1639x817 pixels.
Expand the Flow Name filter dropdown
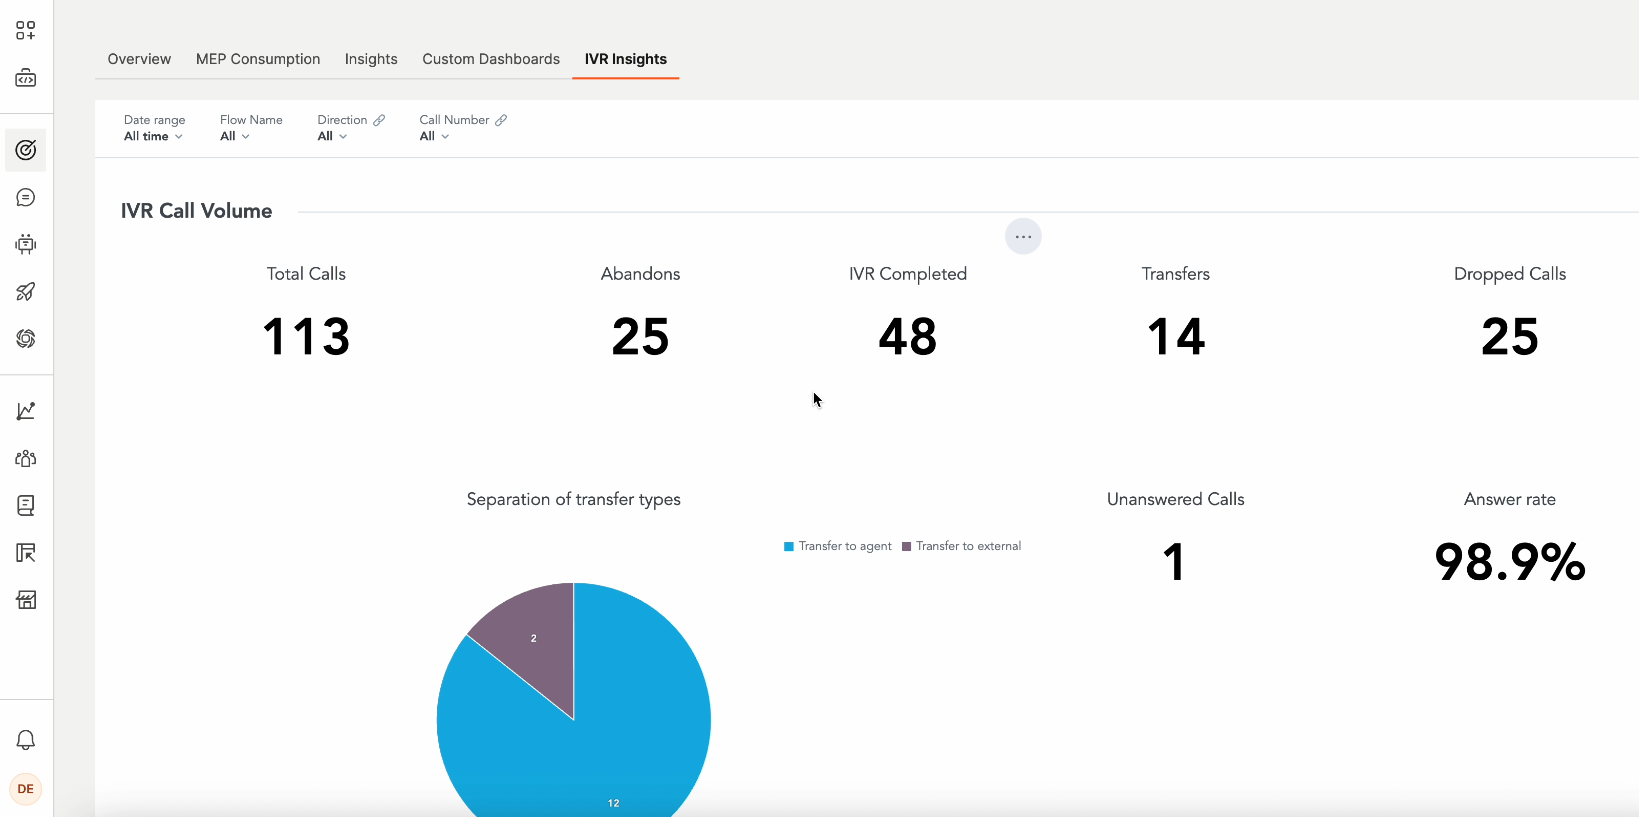[235, 136]
